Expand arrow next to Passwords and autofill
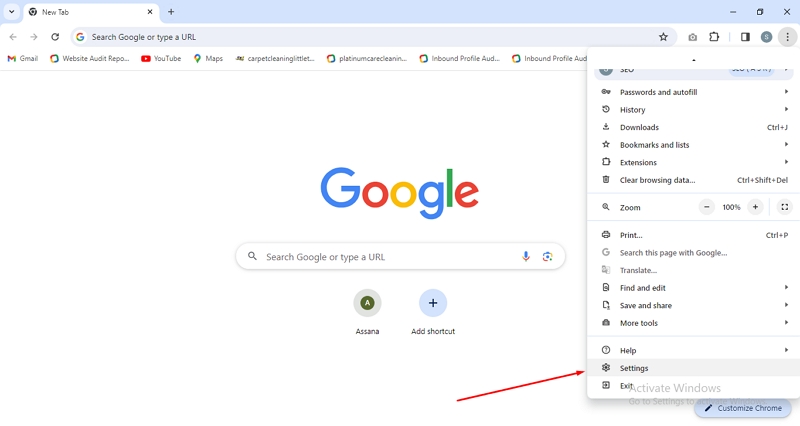 pos(786,92)
